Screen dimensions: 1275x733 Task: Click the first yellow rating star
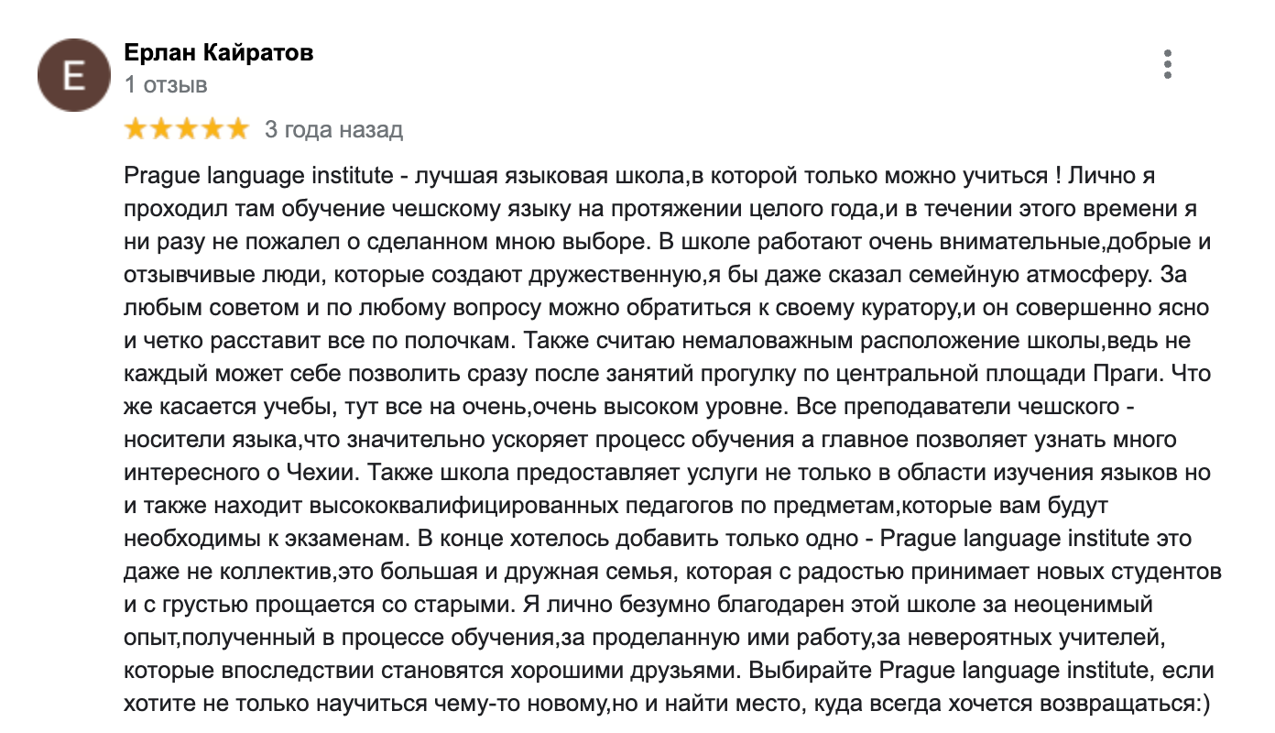tap(136, 129)
